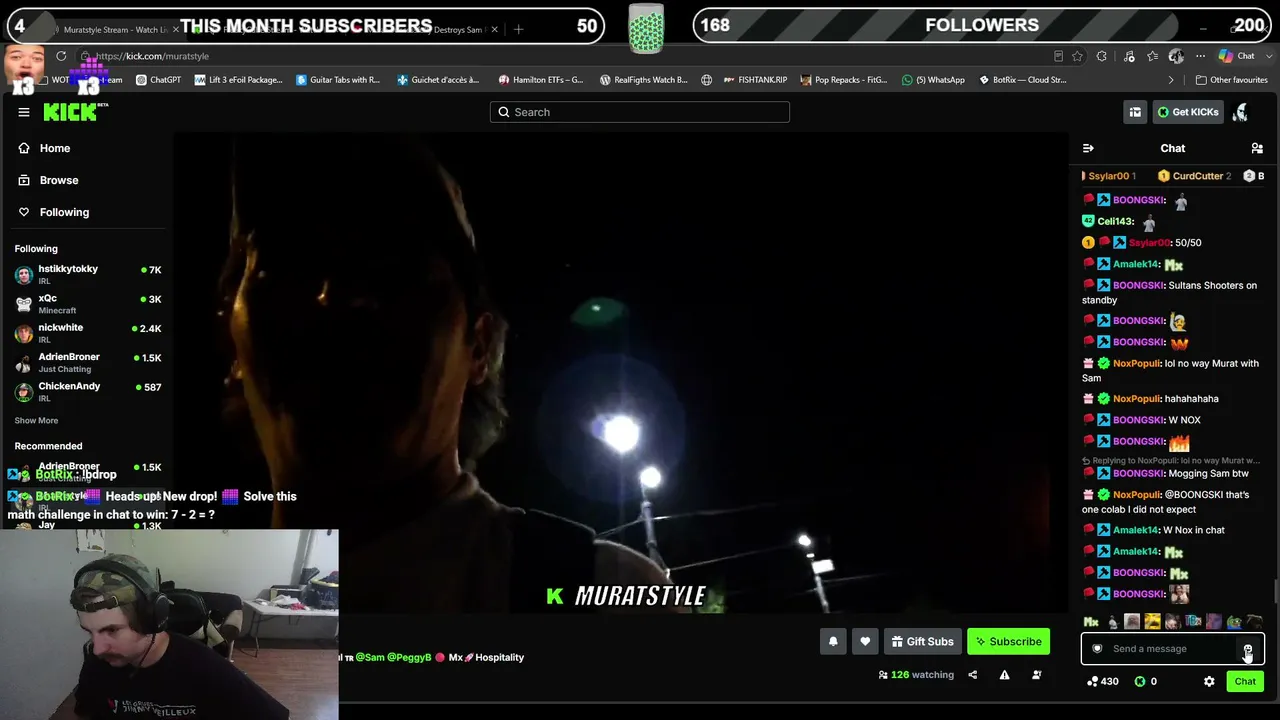Focus the Kick Search box
The width and height of the screenshot is (1280, 720).
(x=640, y=112)
